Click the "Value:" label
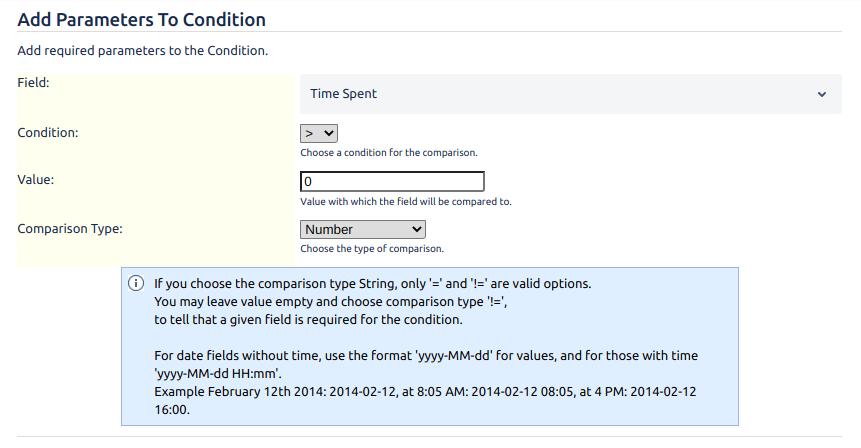Viewport: 861px width, 448px height. point(36,180)
